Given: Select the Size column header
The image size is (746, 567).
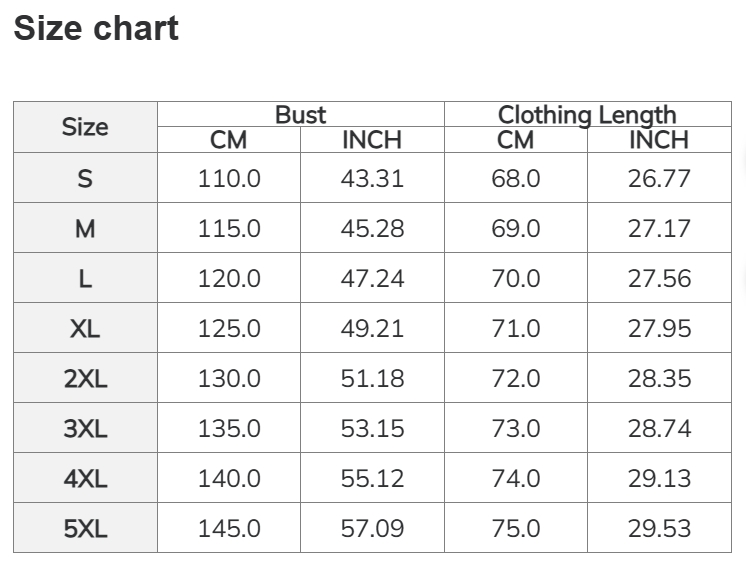Looking at the screenshot, I should 85,127.
